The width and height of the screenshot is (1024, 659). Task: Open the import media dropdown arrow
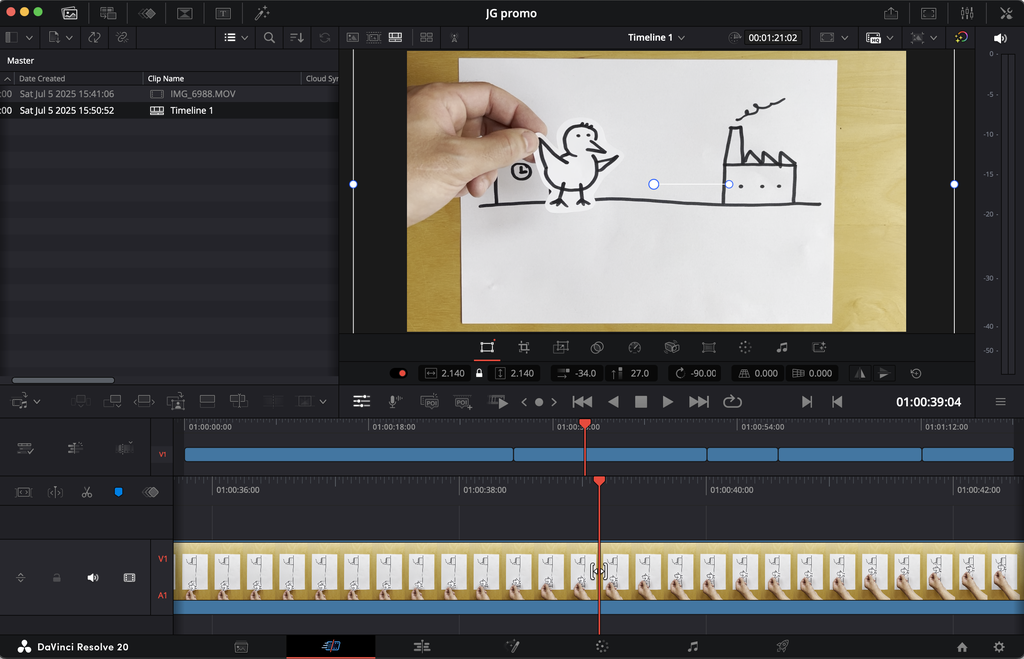click(x=69, y=38)
